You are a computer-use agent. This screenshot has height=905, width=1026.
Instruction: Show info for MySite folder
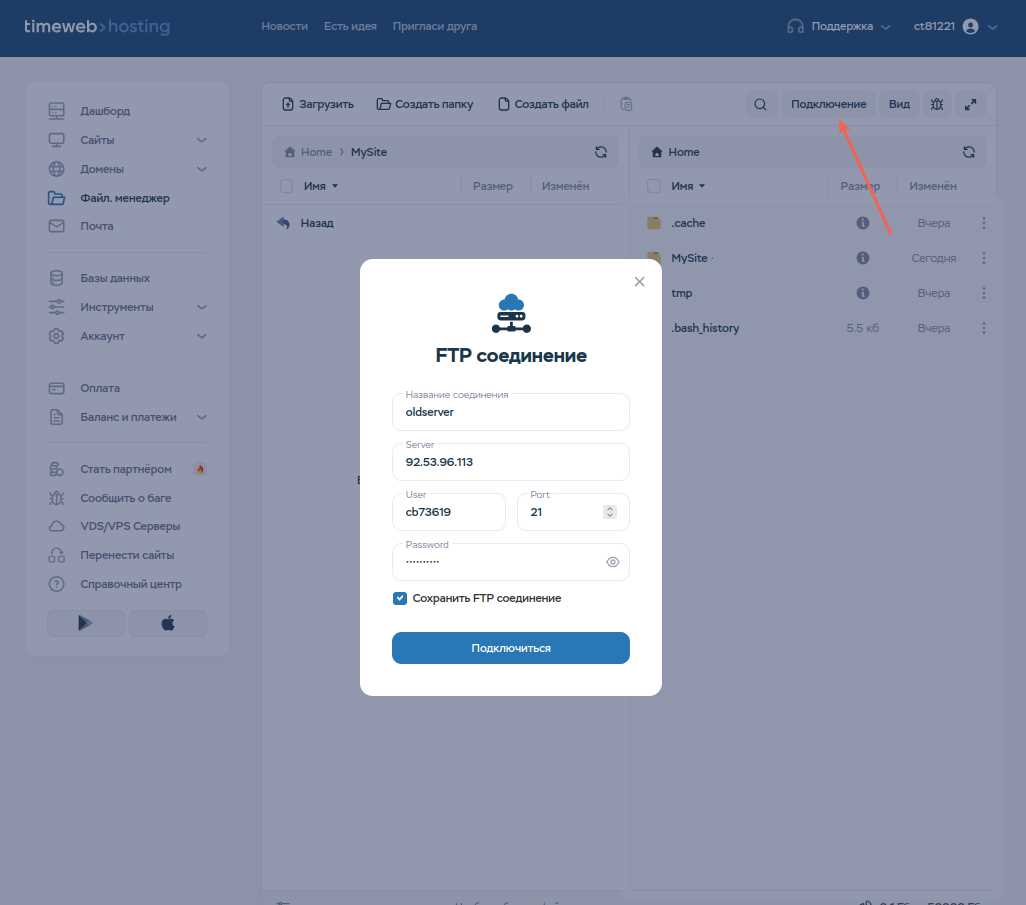point(863,258)
